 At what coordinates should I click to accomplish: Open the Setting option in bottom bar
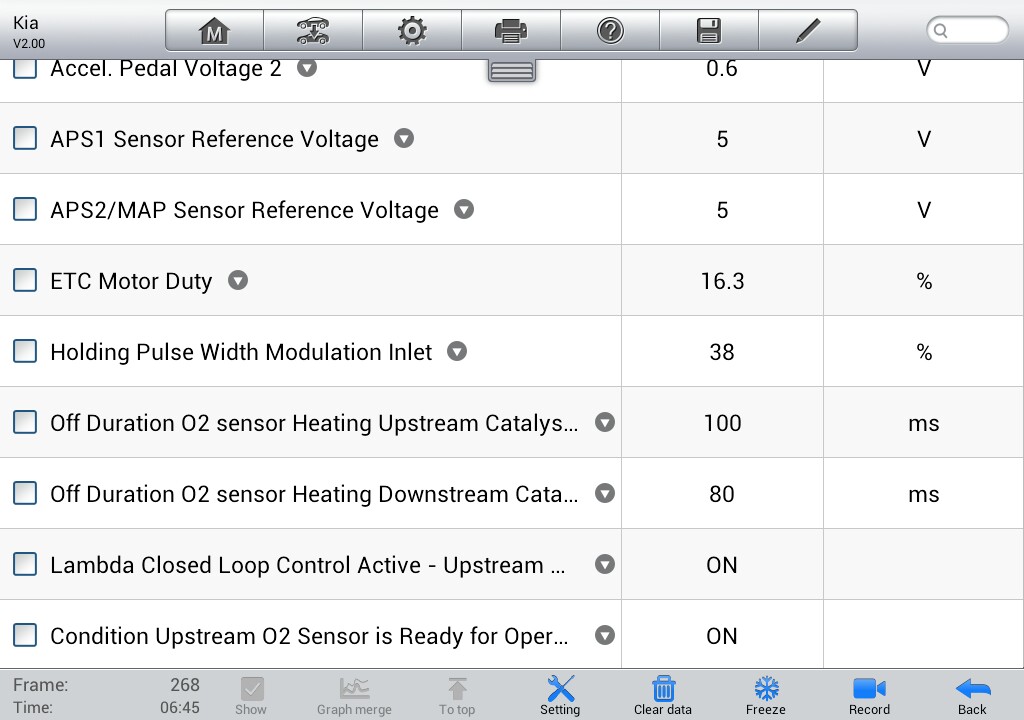coord(560,696)
